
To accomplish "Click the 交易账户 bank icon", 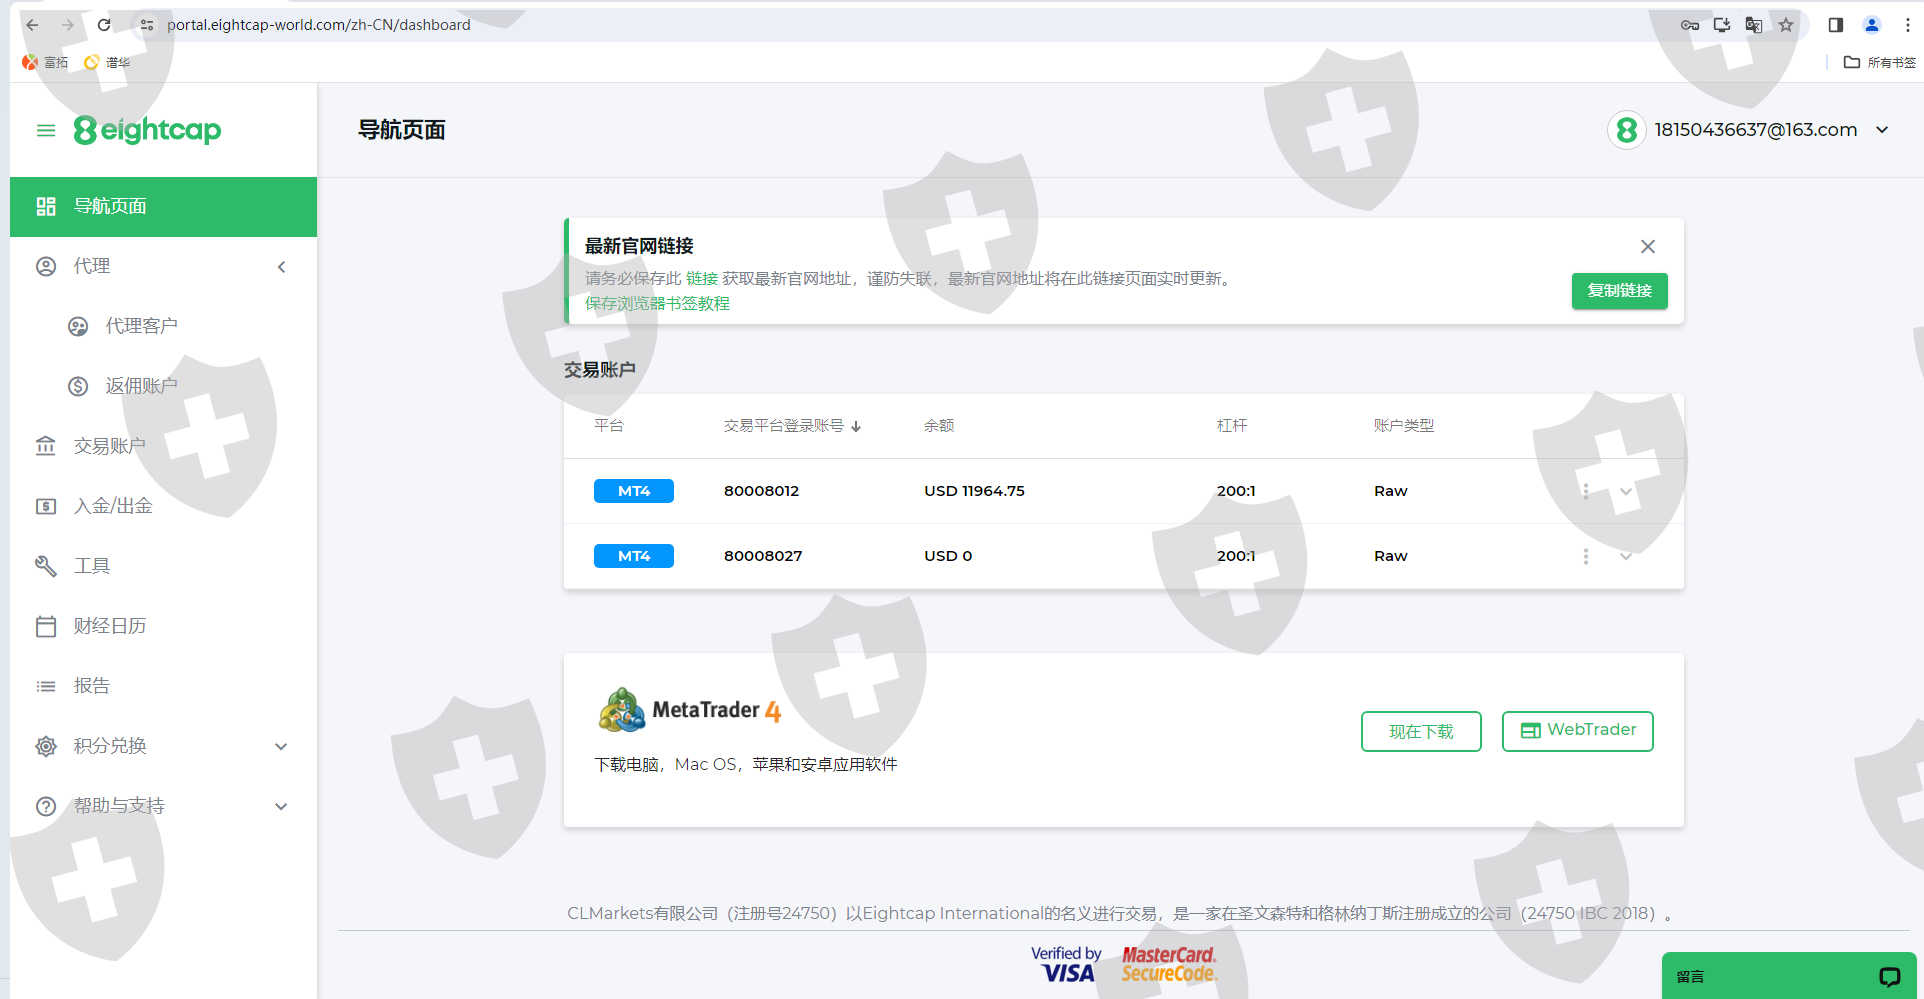I will [46, 446].
